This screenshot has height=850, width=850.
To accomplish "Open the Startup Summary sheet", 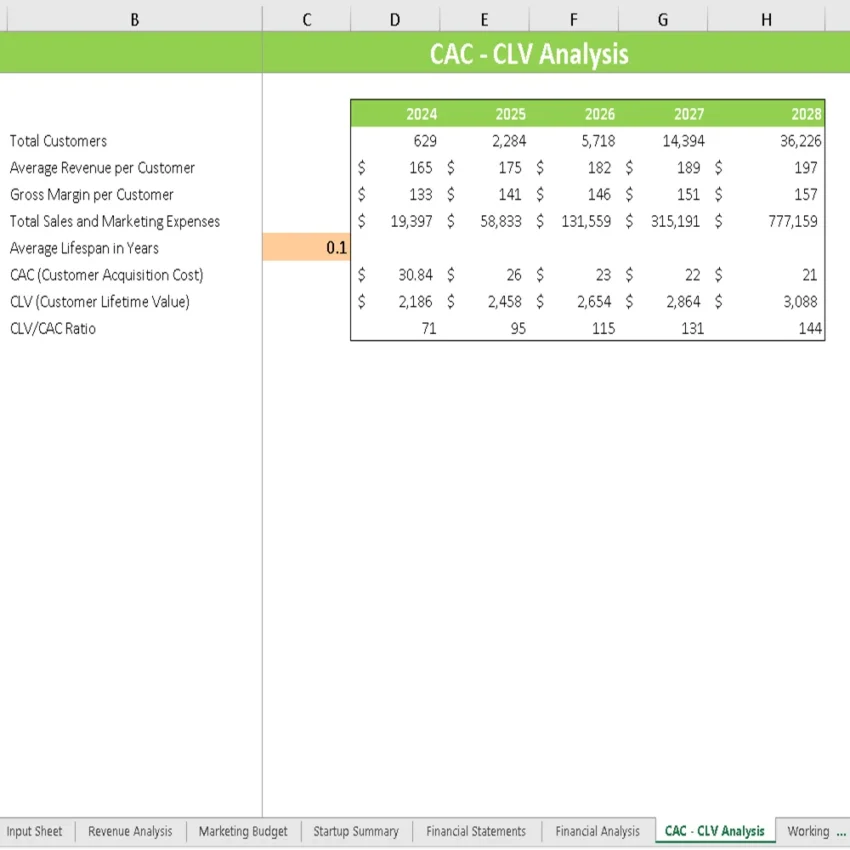I will point(356,831).
